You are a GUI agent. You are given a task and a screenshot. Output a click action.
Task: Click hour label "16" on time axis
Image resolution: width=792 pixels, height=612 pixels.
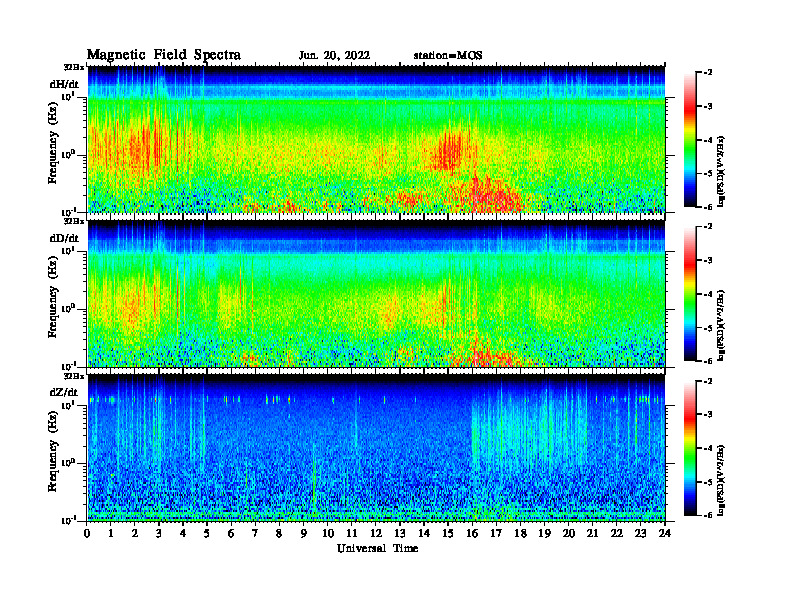(472, 533)
